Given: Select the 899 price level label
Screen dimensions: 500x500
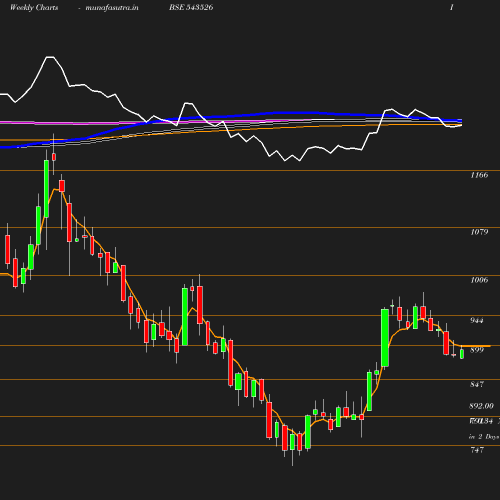Looking at the screenshot, I should (x=477, y=350).
